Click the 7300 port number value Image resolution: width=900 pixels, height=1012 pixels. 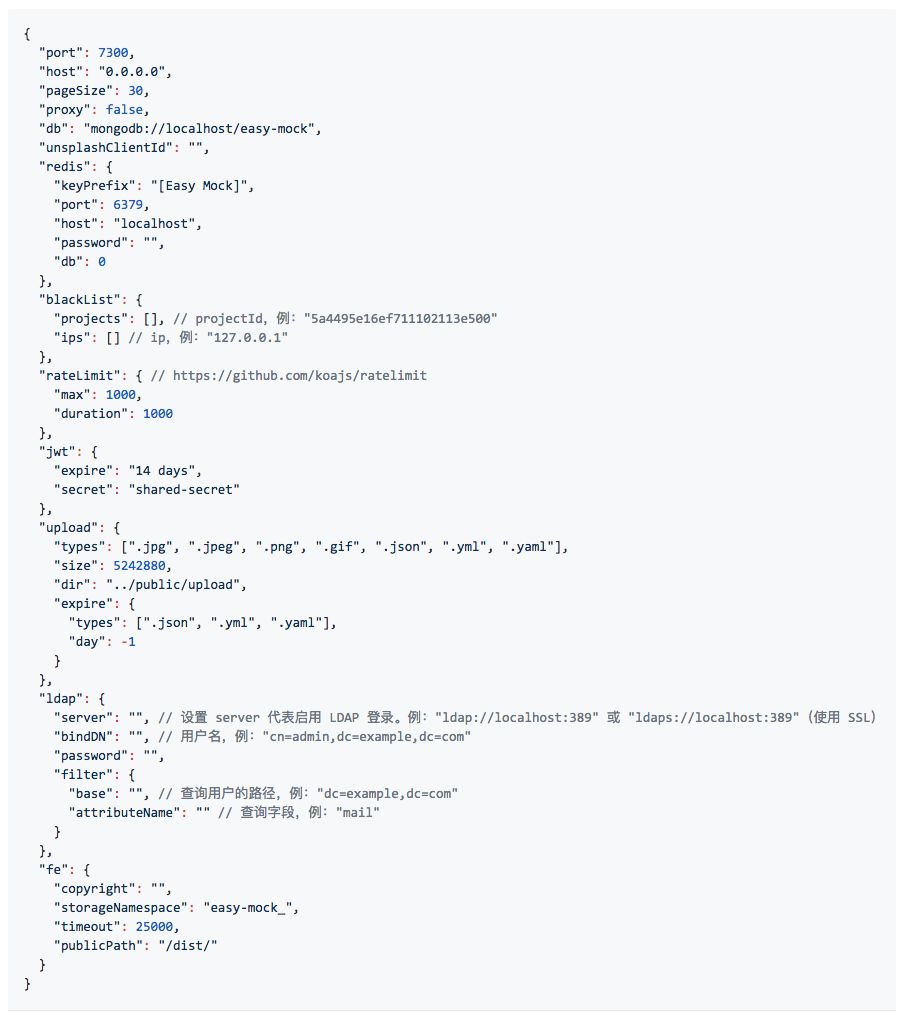(114, 52)
